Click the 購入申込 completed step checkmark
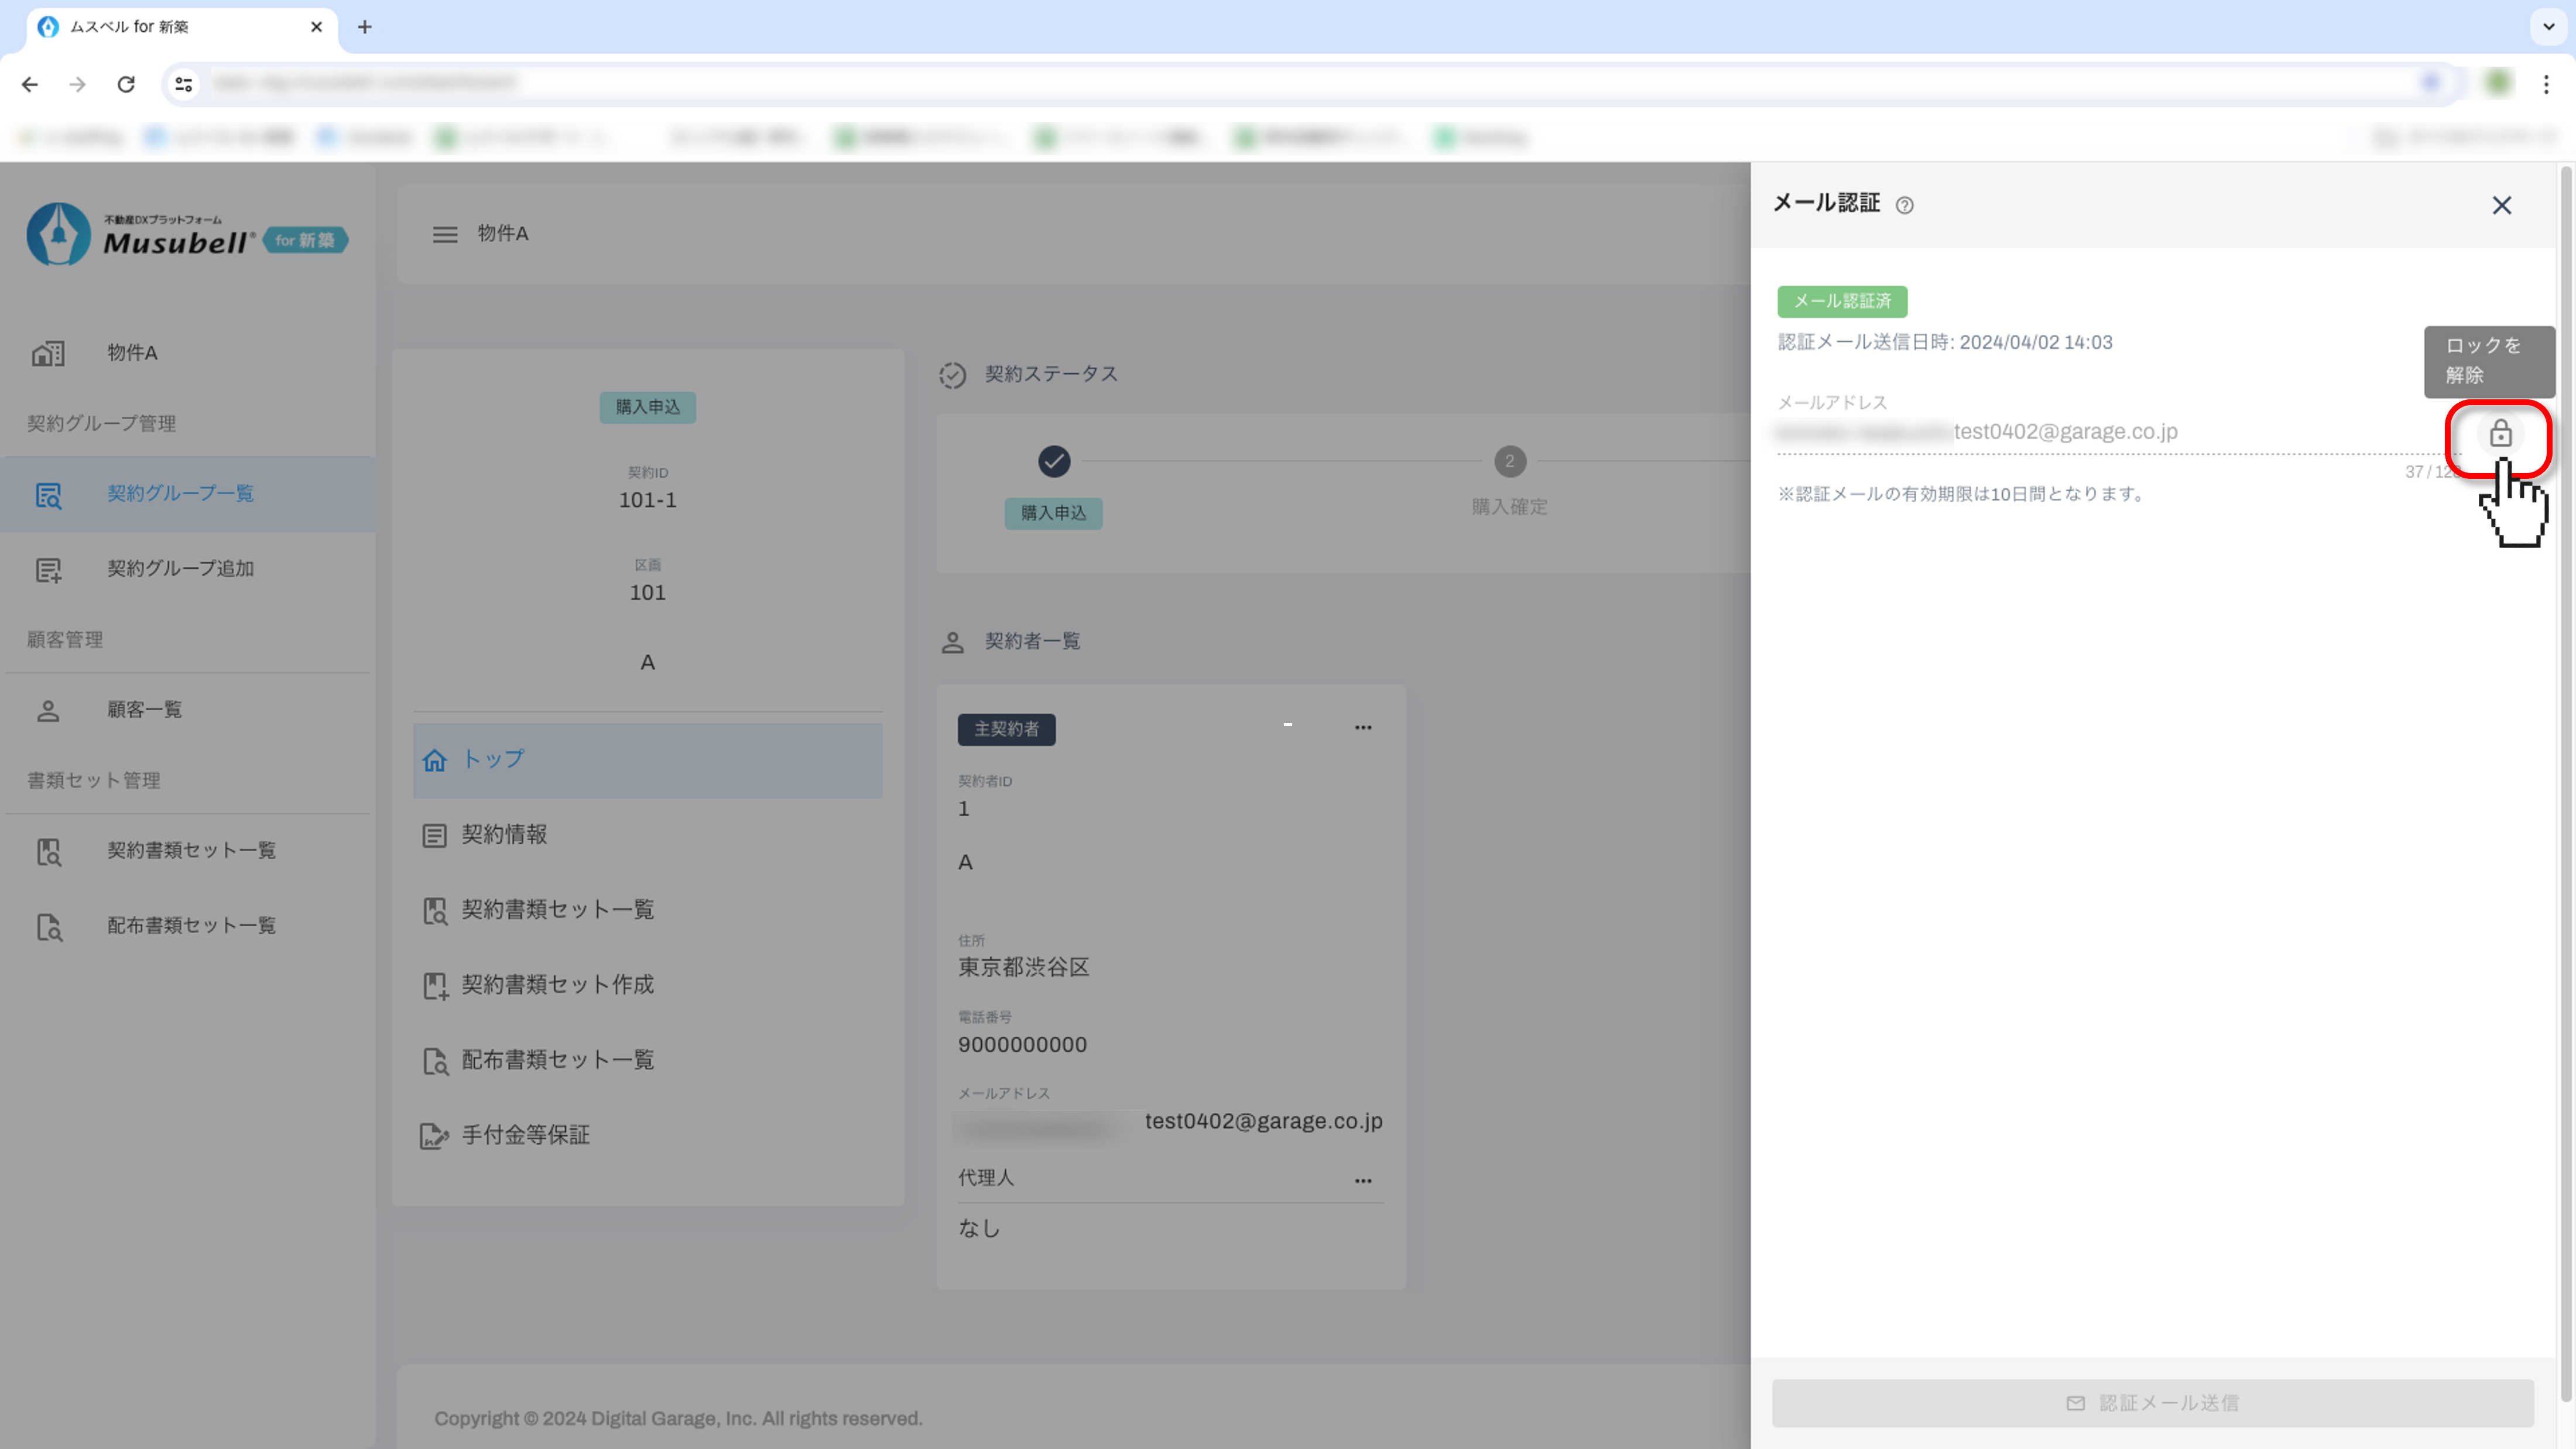The height and width of the screenshot is (1449, 2576). [1053, 461]
